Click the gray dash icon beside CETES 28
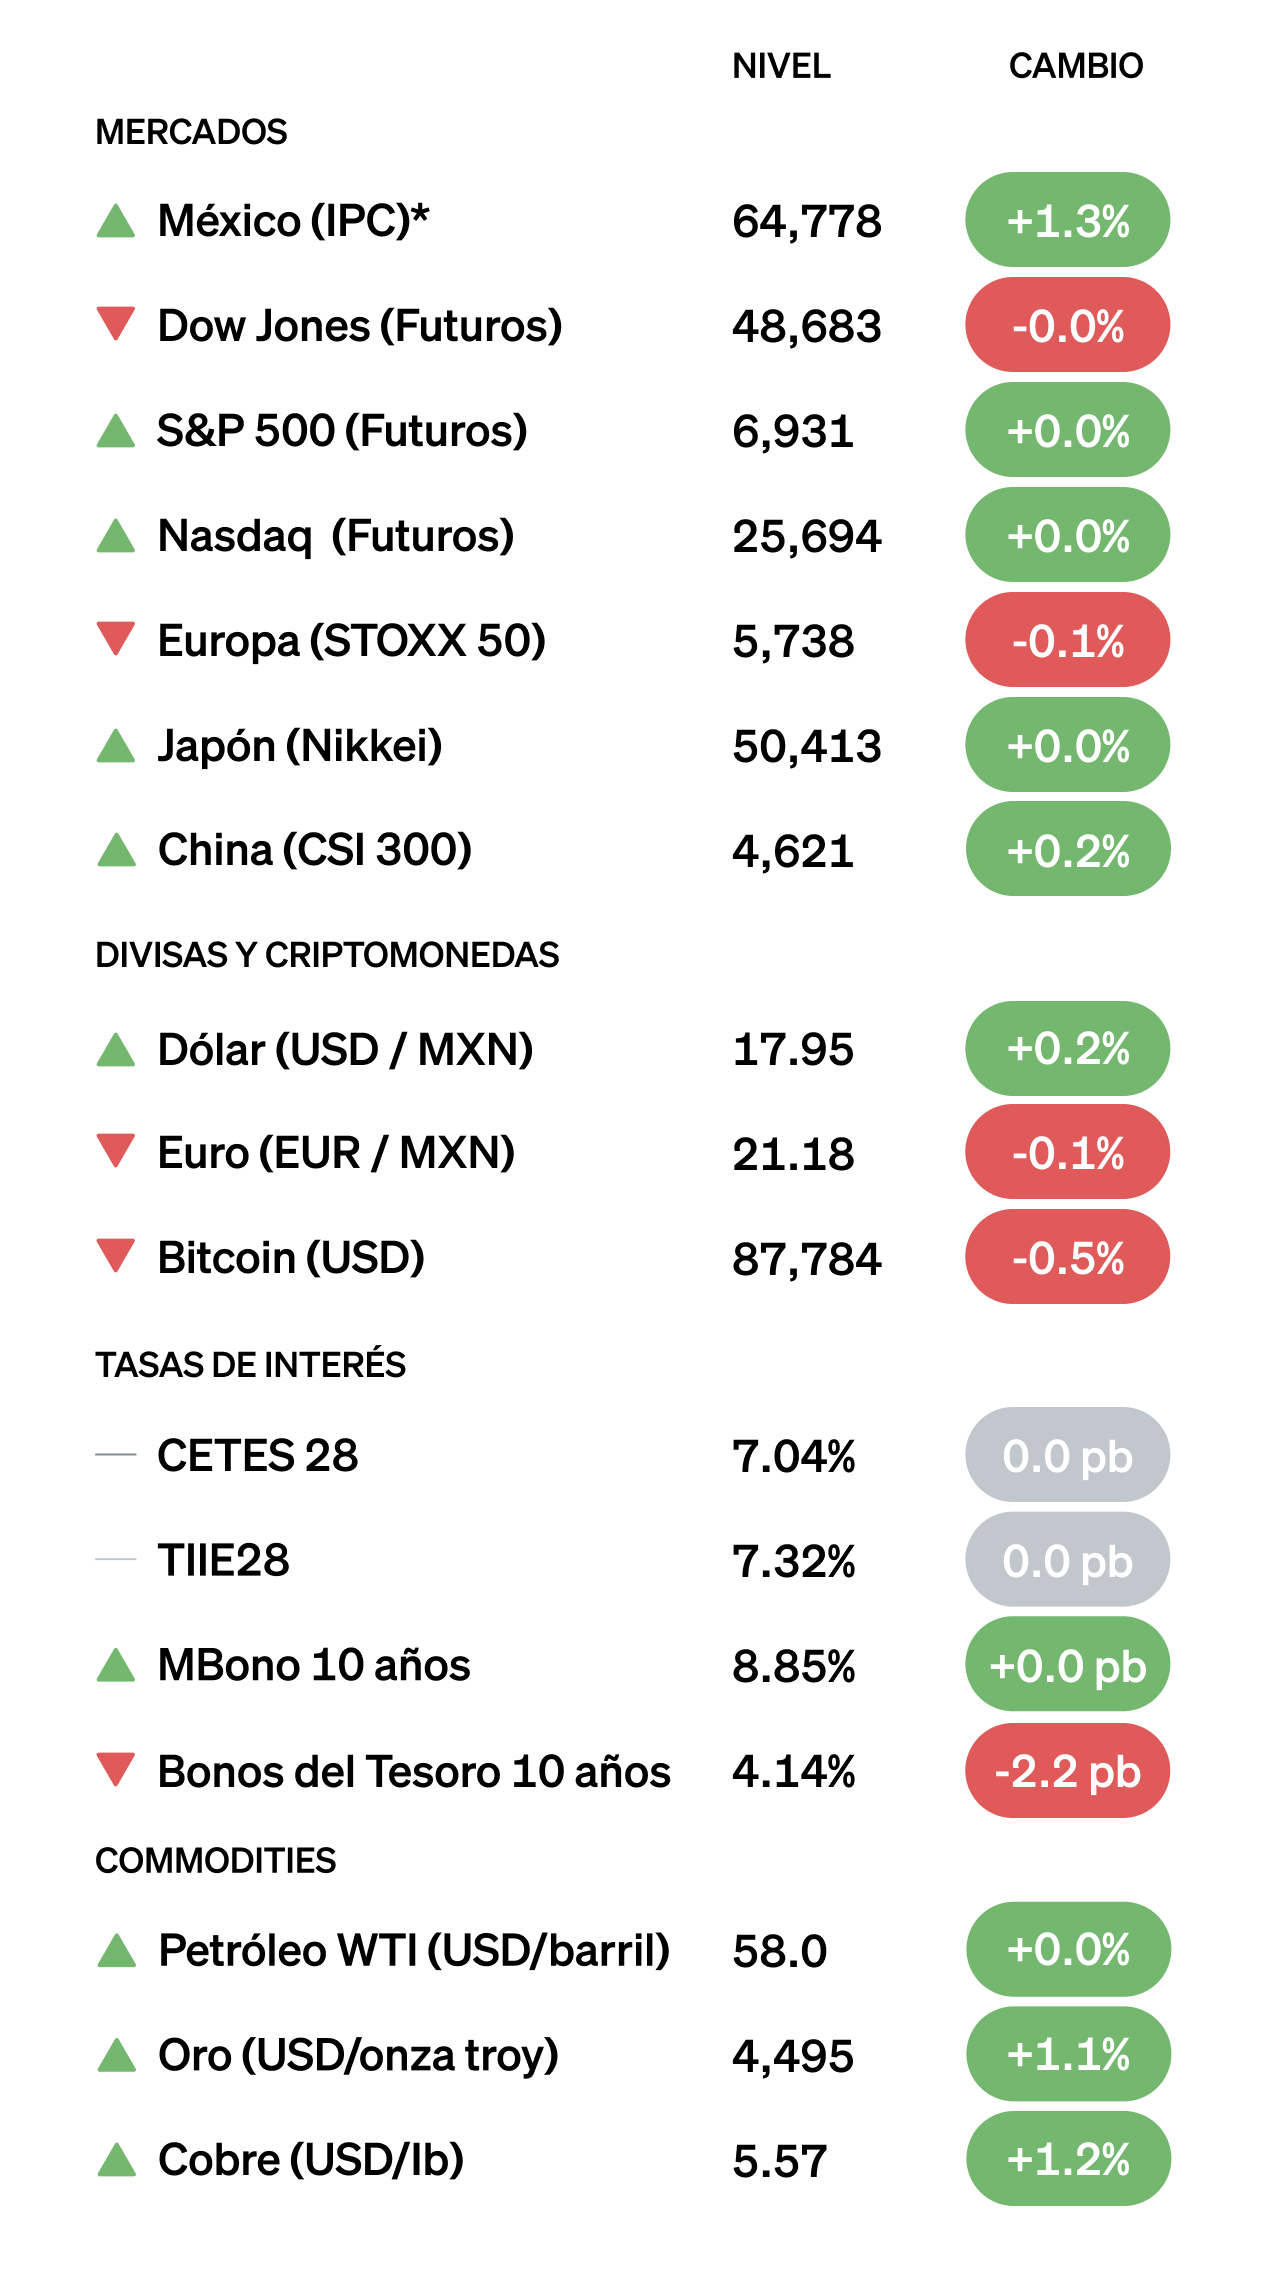 click(116, 1455)
